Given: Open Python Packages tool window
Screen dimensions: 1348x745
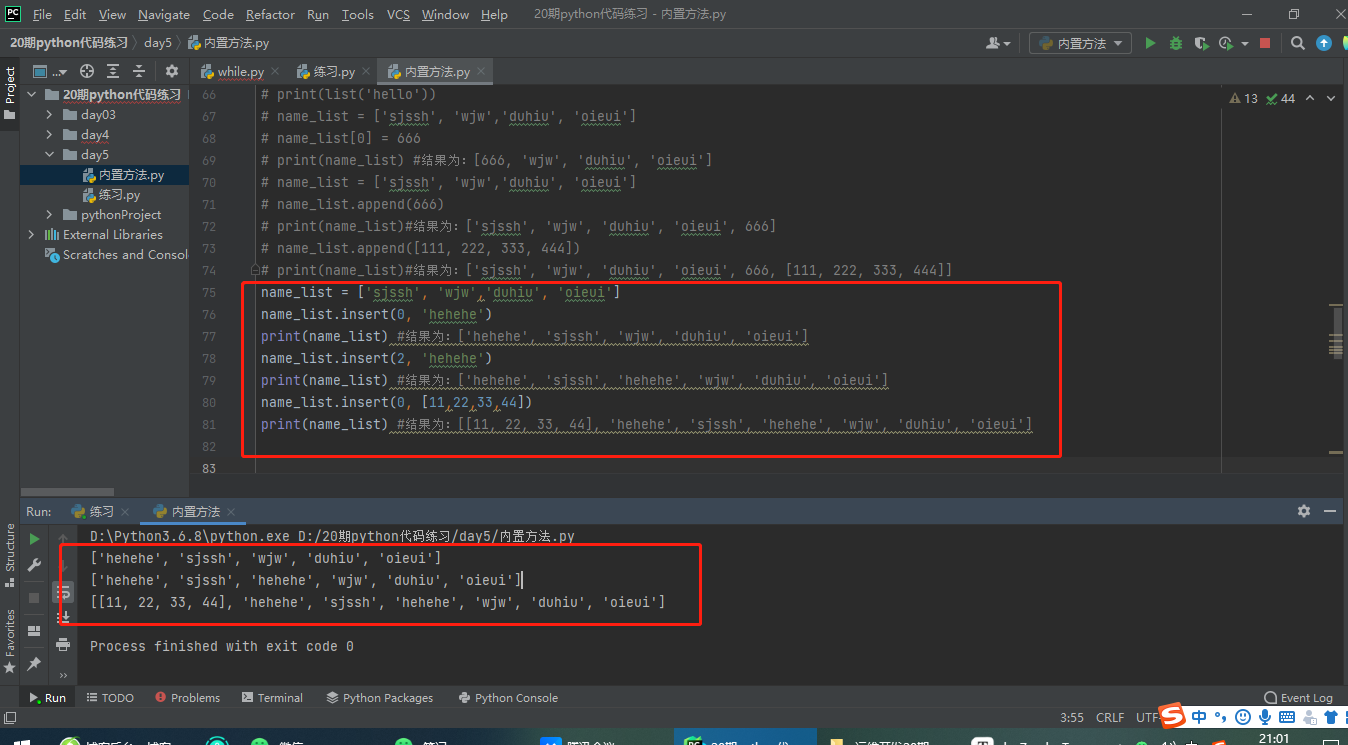Looking at the screenshot, I should 380,698.
